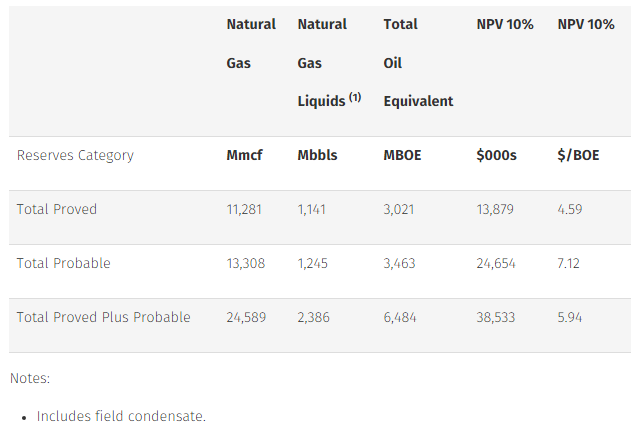Click the Mmcf unit header
Screen dimensions: 639x428
coord(245,155)
